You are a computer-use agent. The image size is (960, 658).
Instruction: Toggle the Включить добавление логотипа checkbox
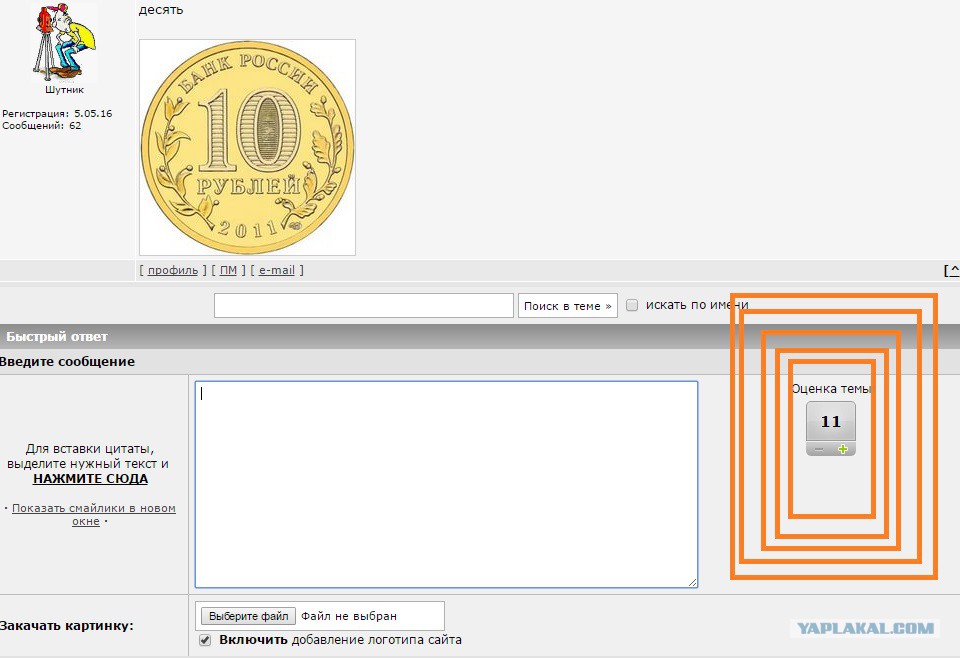coord(205,640)
